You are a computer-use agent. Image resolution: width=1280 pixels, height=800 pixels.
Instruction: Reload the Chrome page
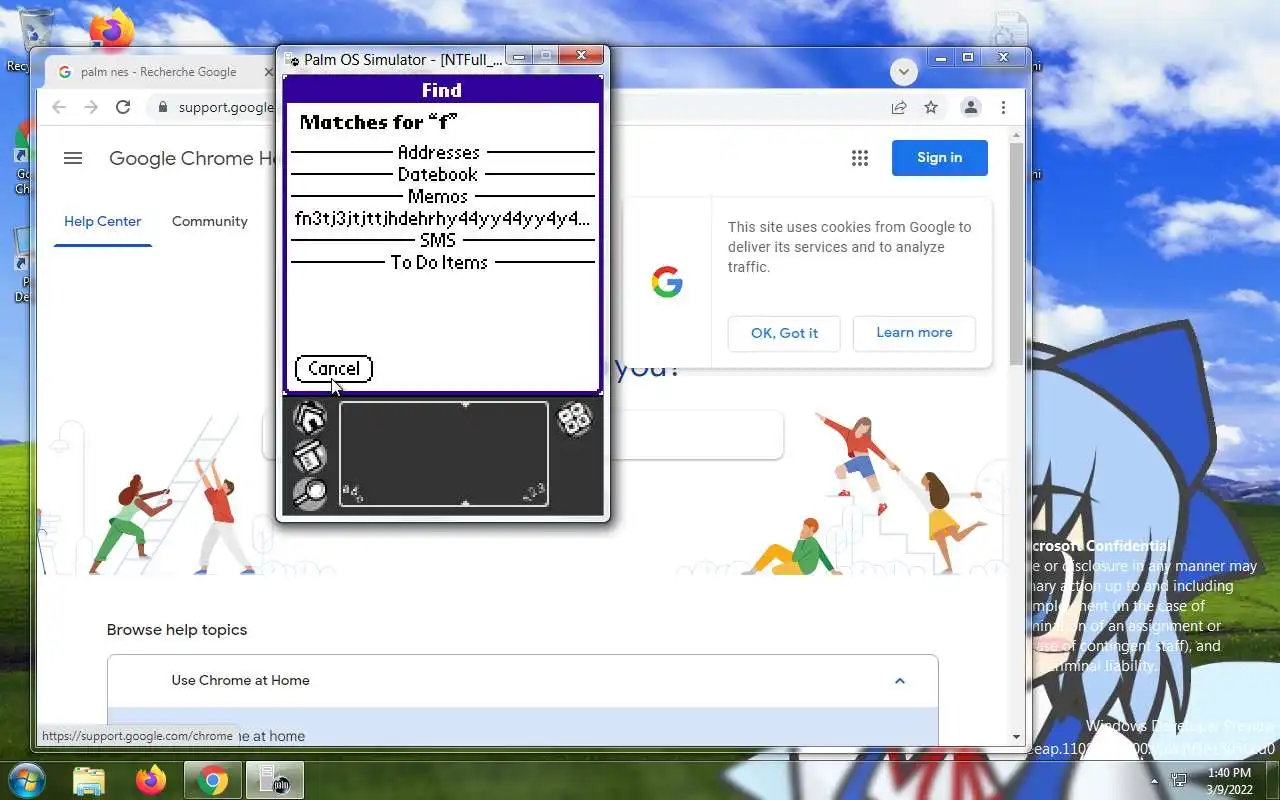[x=123, y=107]
